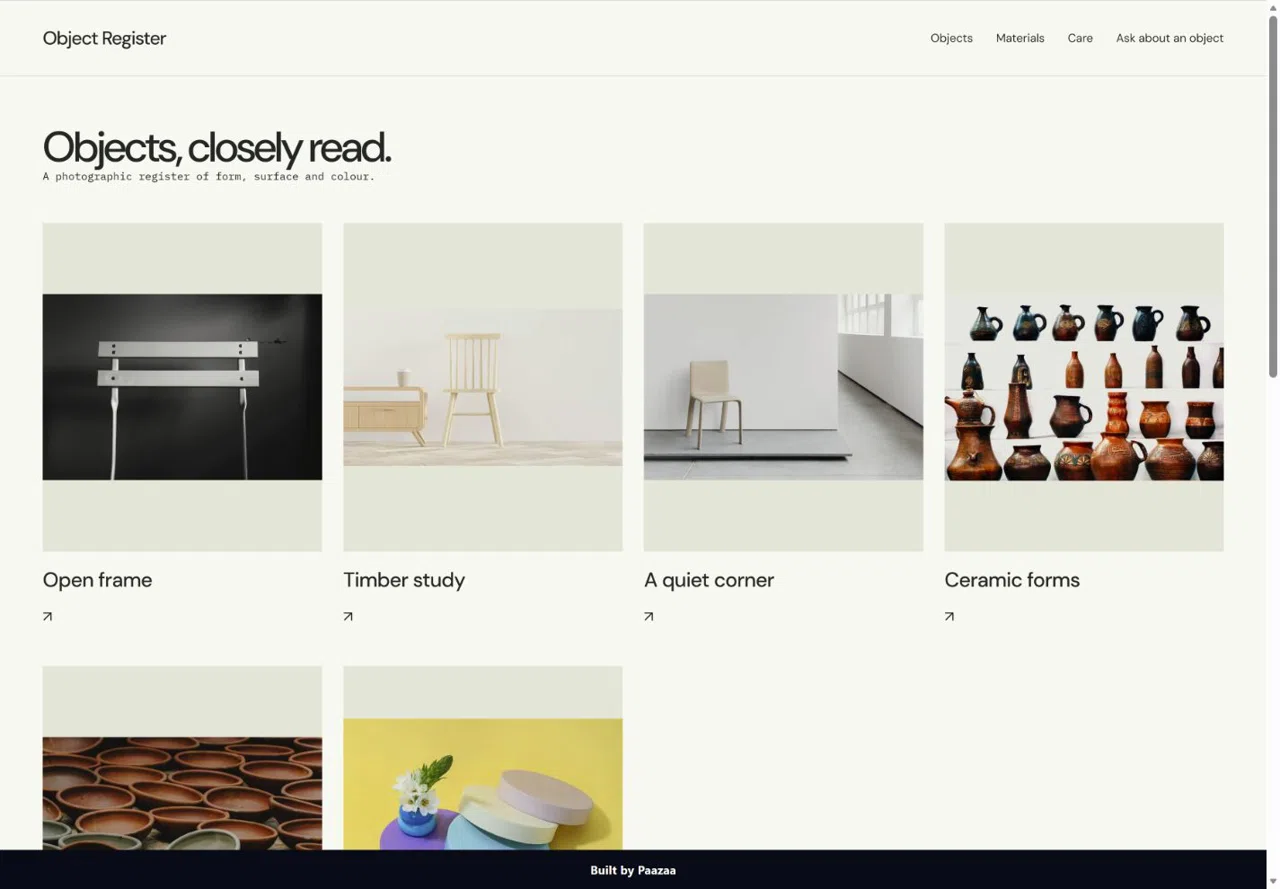
Task: Open the arrow icon under Ceramic forms
Action: [x=949, y=616]
